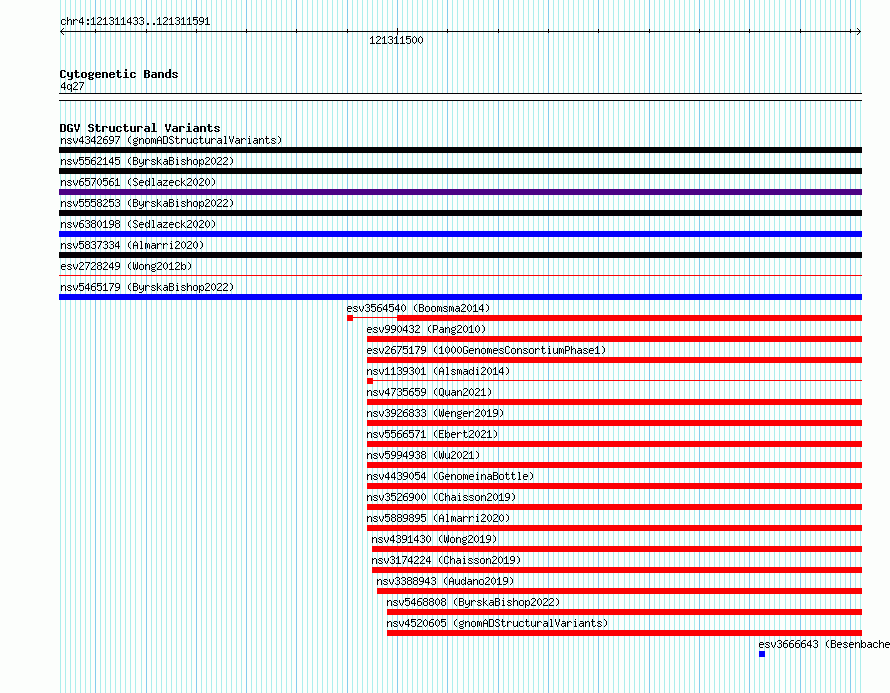Open variant nsv4735659 Quan2021
The width and height of the screenshot is (890, 693).
[429, 392]
